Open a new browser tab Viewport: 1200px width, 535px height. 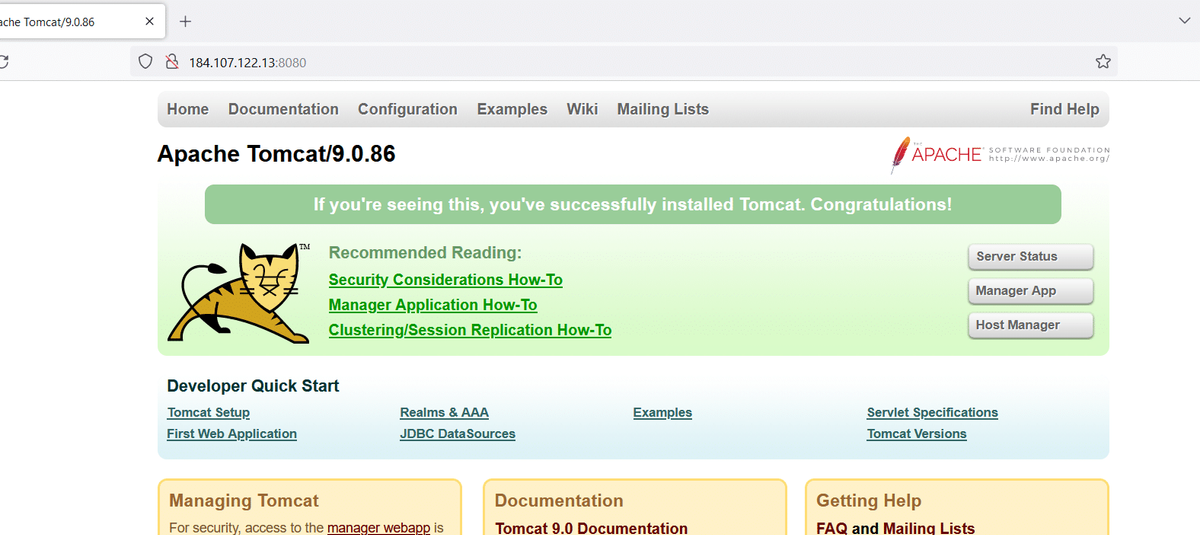coord(186,21)
